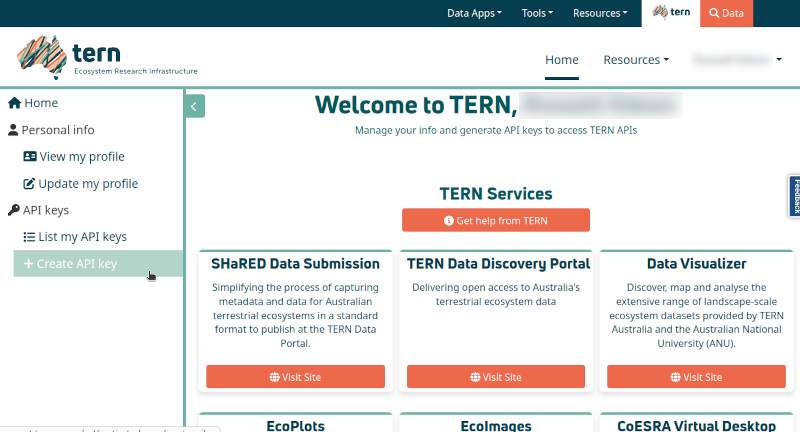Click the ID card icon for View my profile
The width and height of the screenshot is (800, 432).
tap(30, 157)
